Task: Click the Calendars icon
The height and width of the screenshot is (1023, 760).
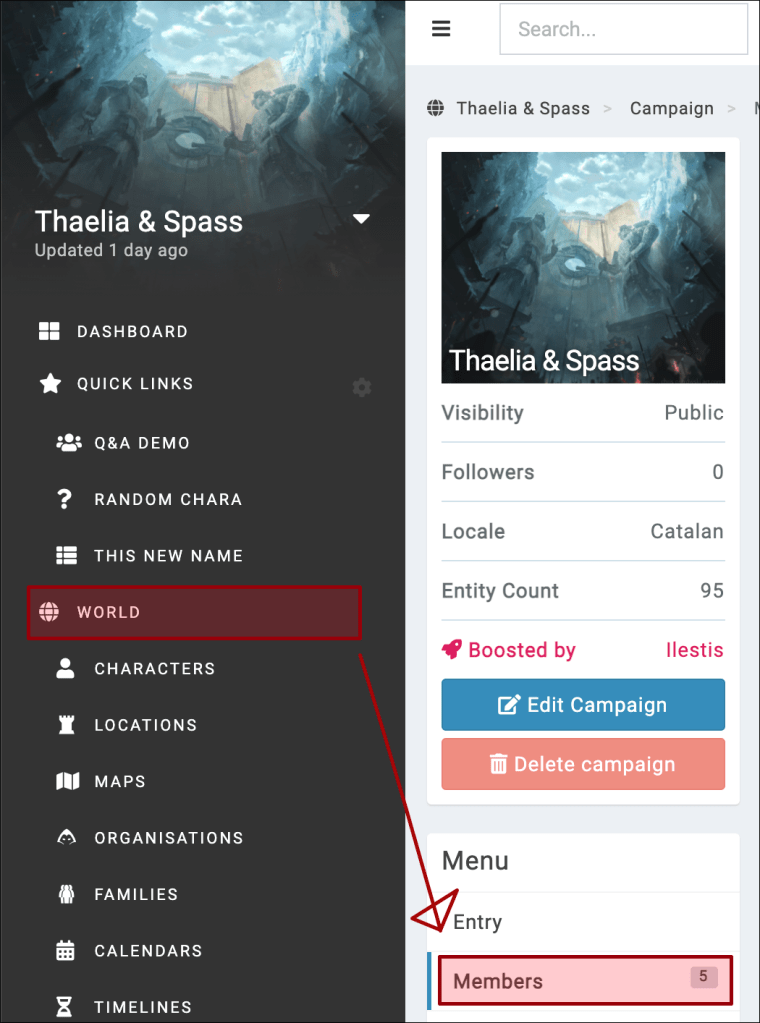Action: coord(64,950)
